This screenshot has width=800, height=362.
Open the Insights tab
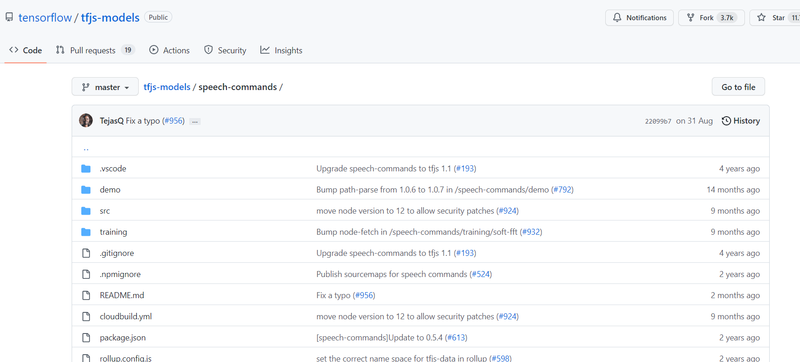(x=281, y=50)
